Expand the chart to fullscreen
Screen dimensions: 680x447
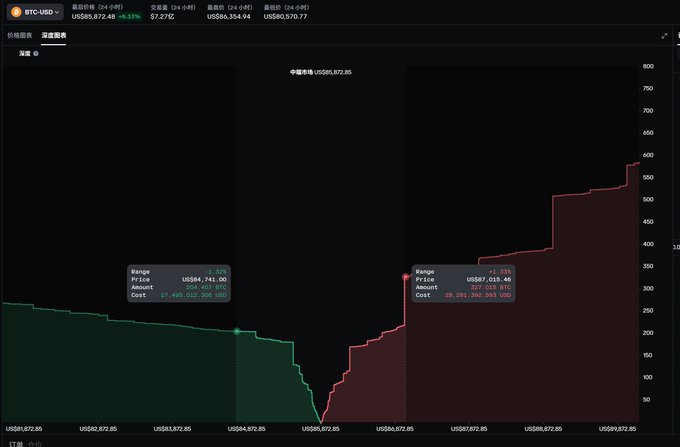(x=664, y=36)
